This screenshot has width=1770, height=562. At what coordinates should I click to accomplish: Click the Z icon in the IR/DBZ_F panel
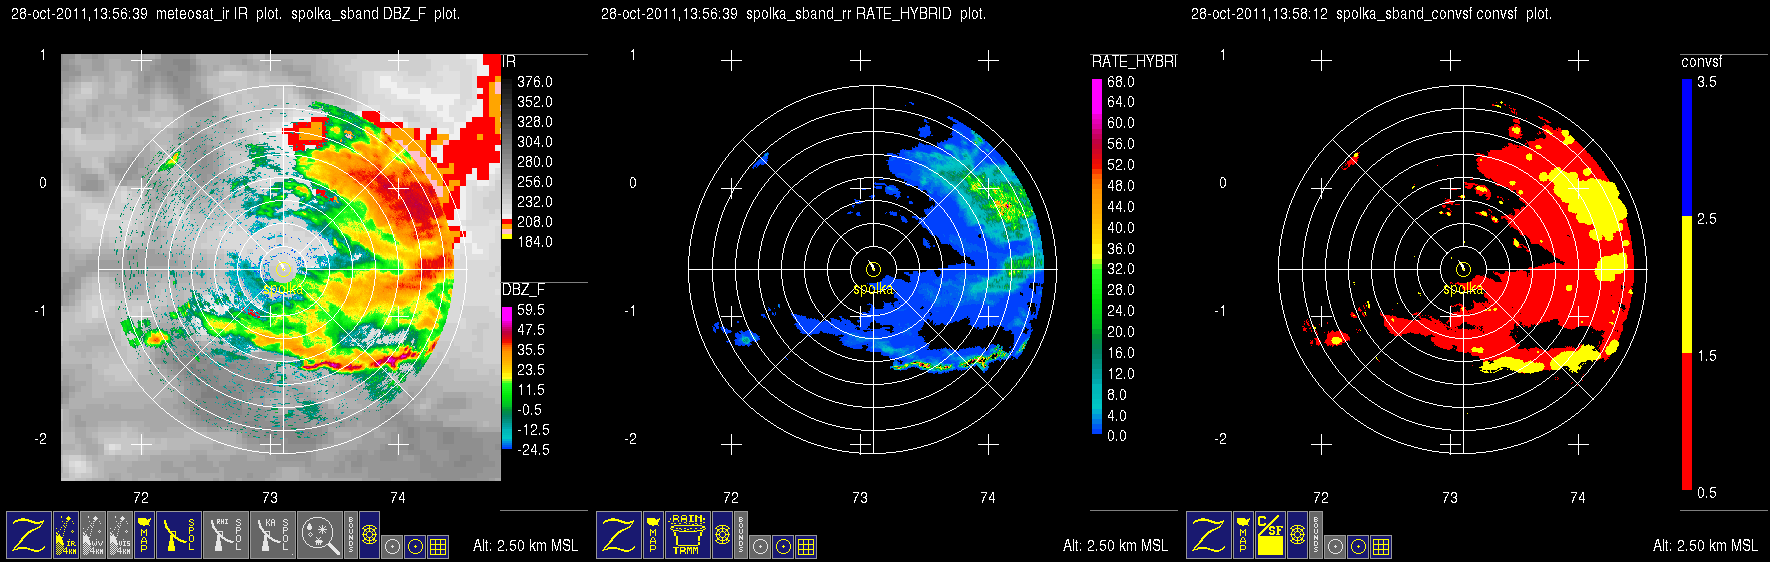[29, 535]
